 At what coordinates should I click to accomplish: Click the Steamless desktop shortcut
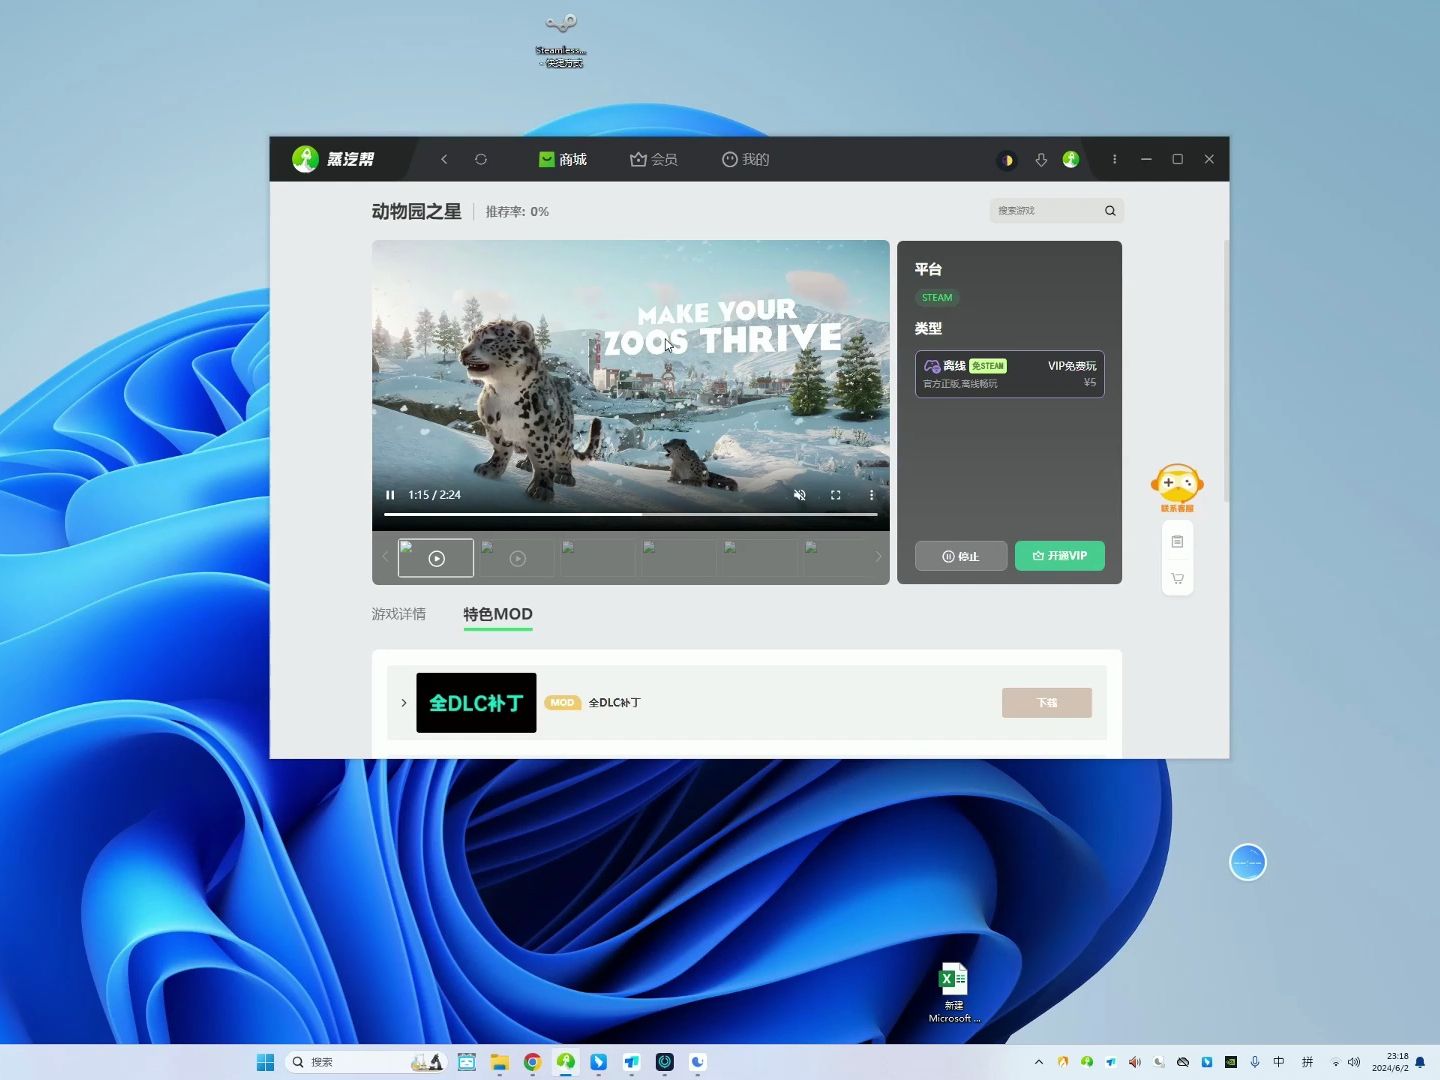561,40
